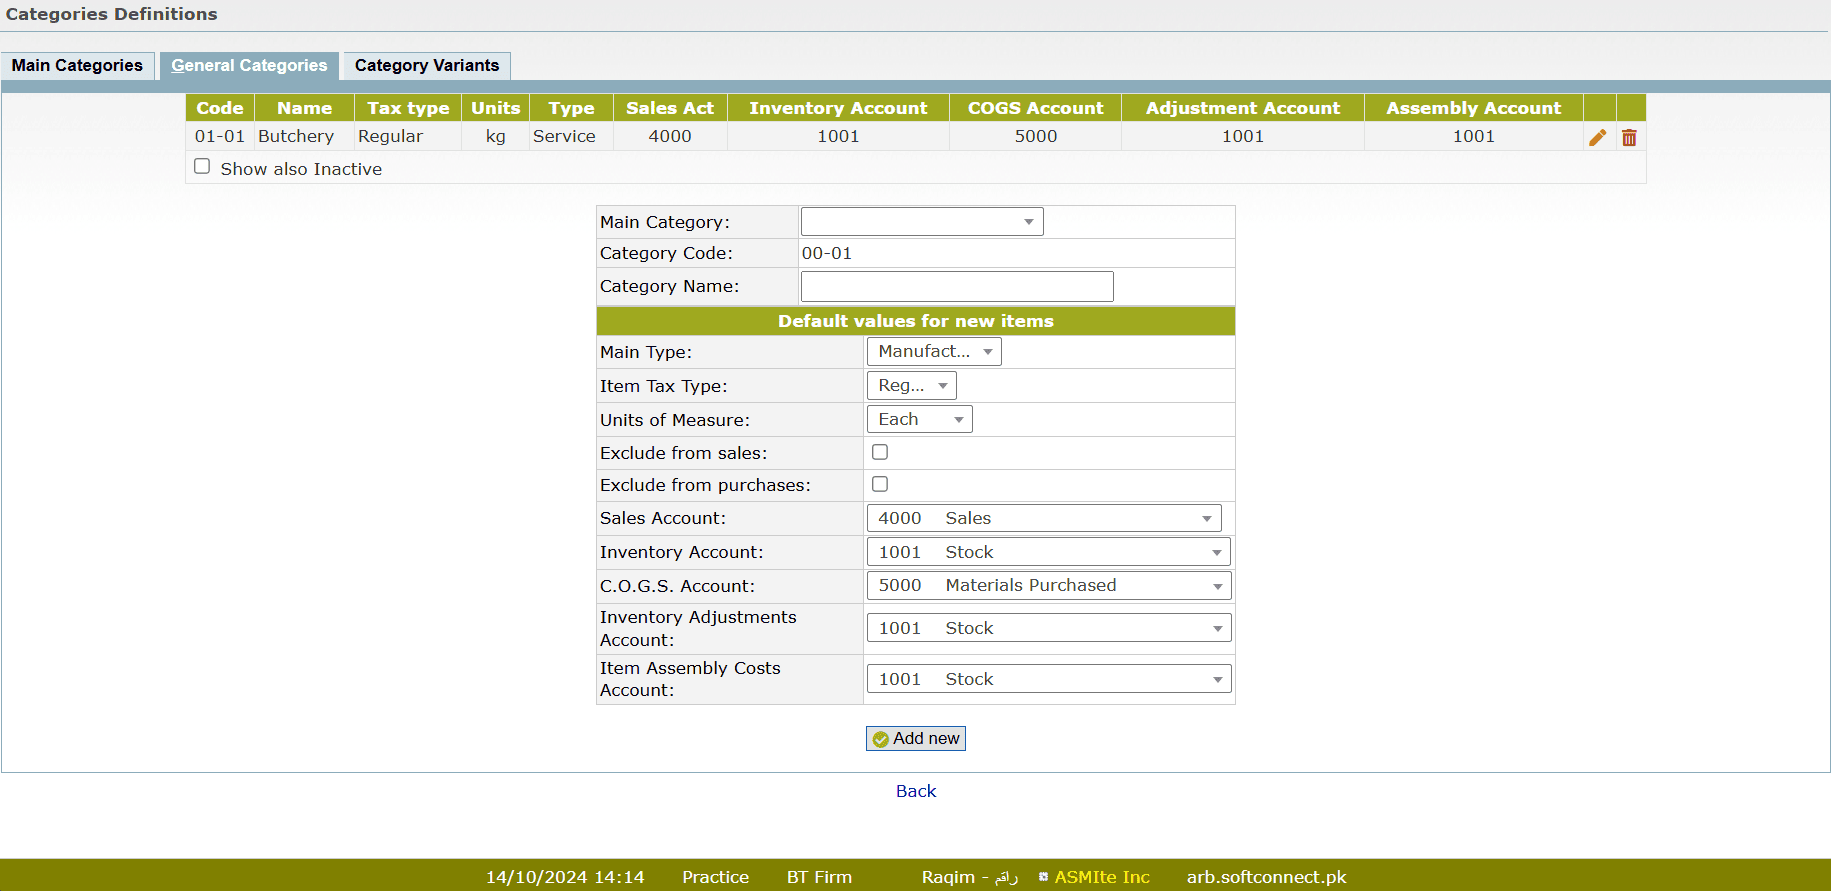
Task: Expand the Inventory Adjustments Account dropdown
Action: (x=1048, y=628)
